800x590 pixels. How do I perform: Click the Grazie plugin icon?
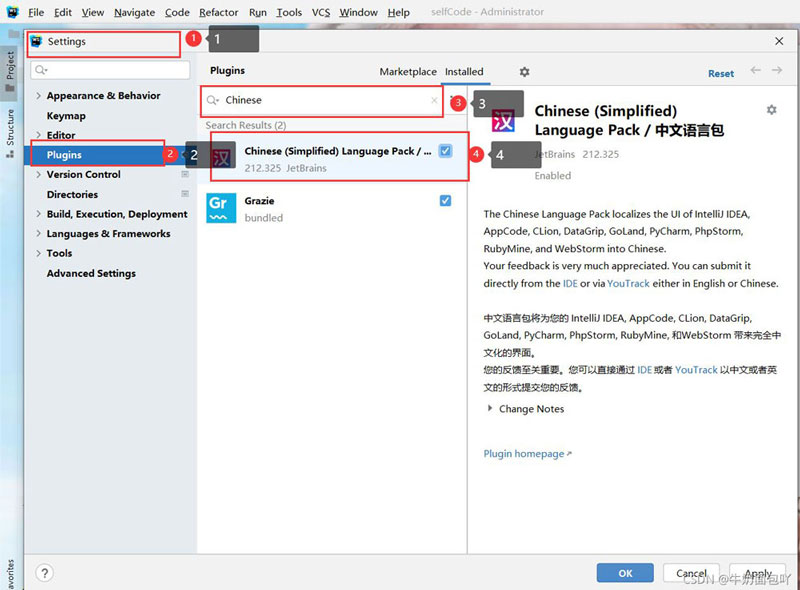tap(222, 208)
